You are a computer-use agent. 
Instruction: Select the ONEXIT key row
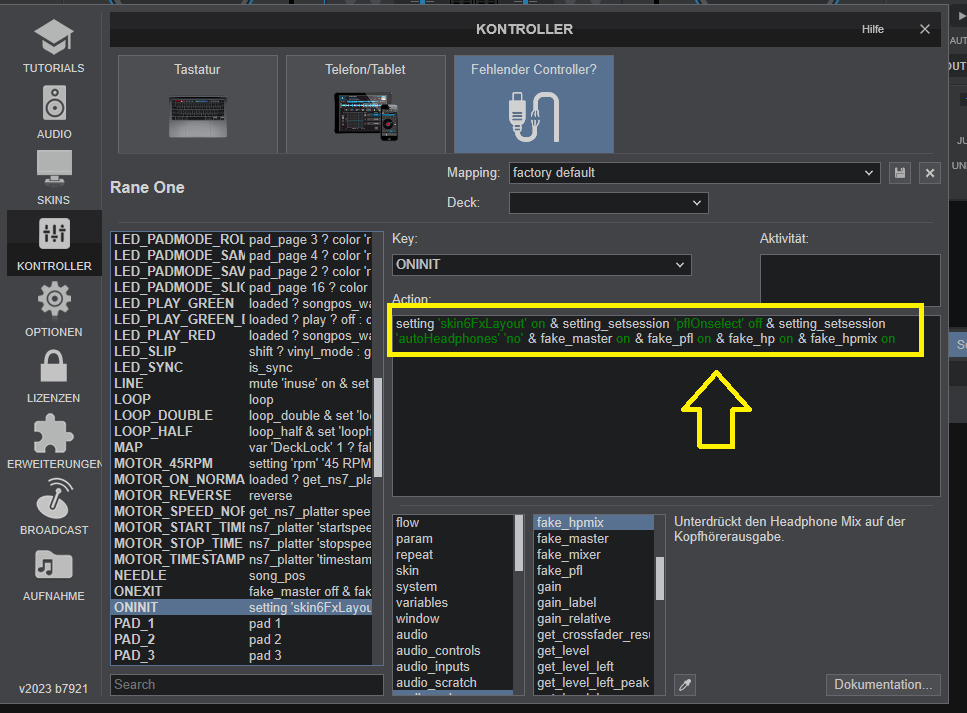242,591
